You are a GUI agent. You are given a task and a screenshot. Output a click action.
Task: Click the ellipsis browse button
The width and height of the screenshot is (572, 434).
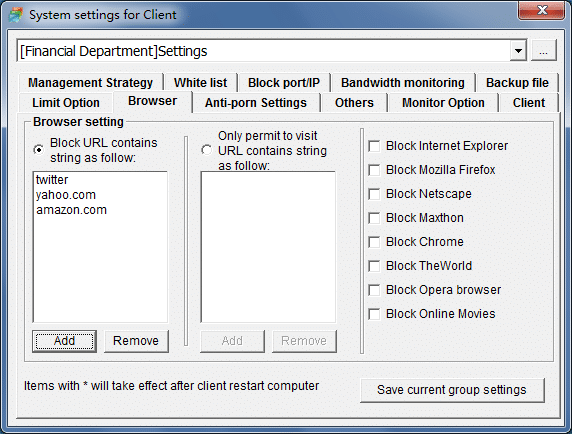[x=544, y=50]
